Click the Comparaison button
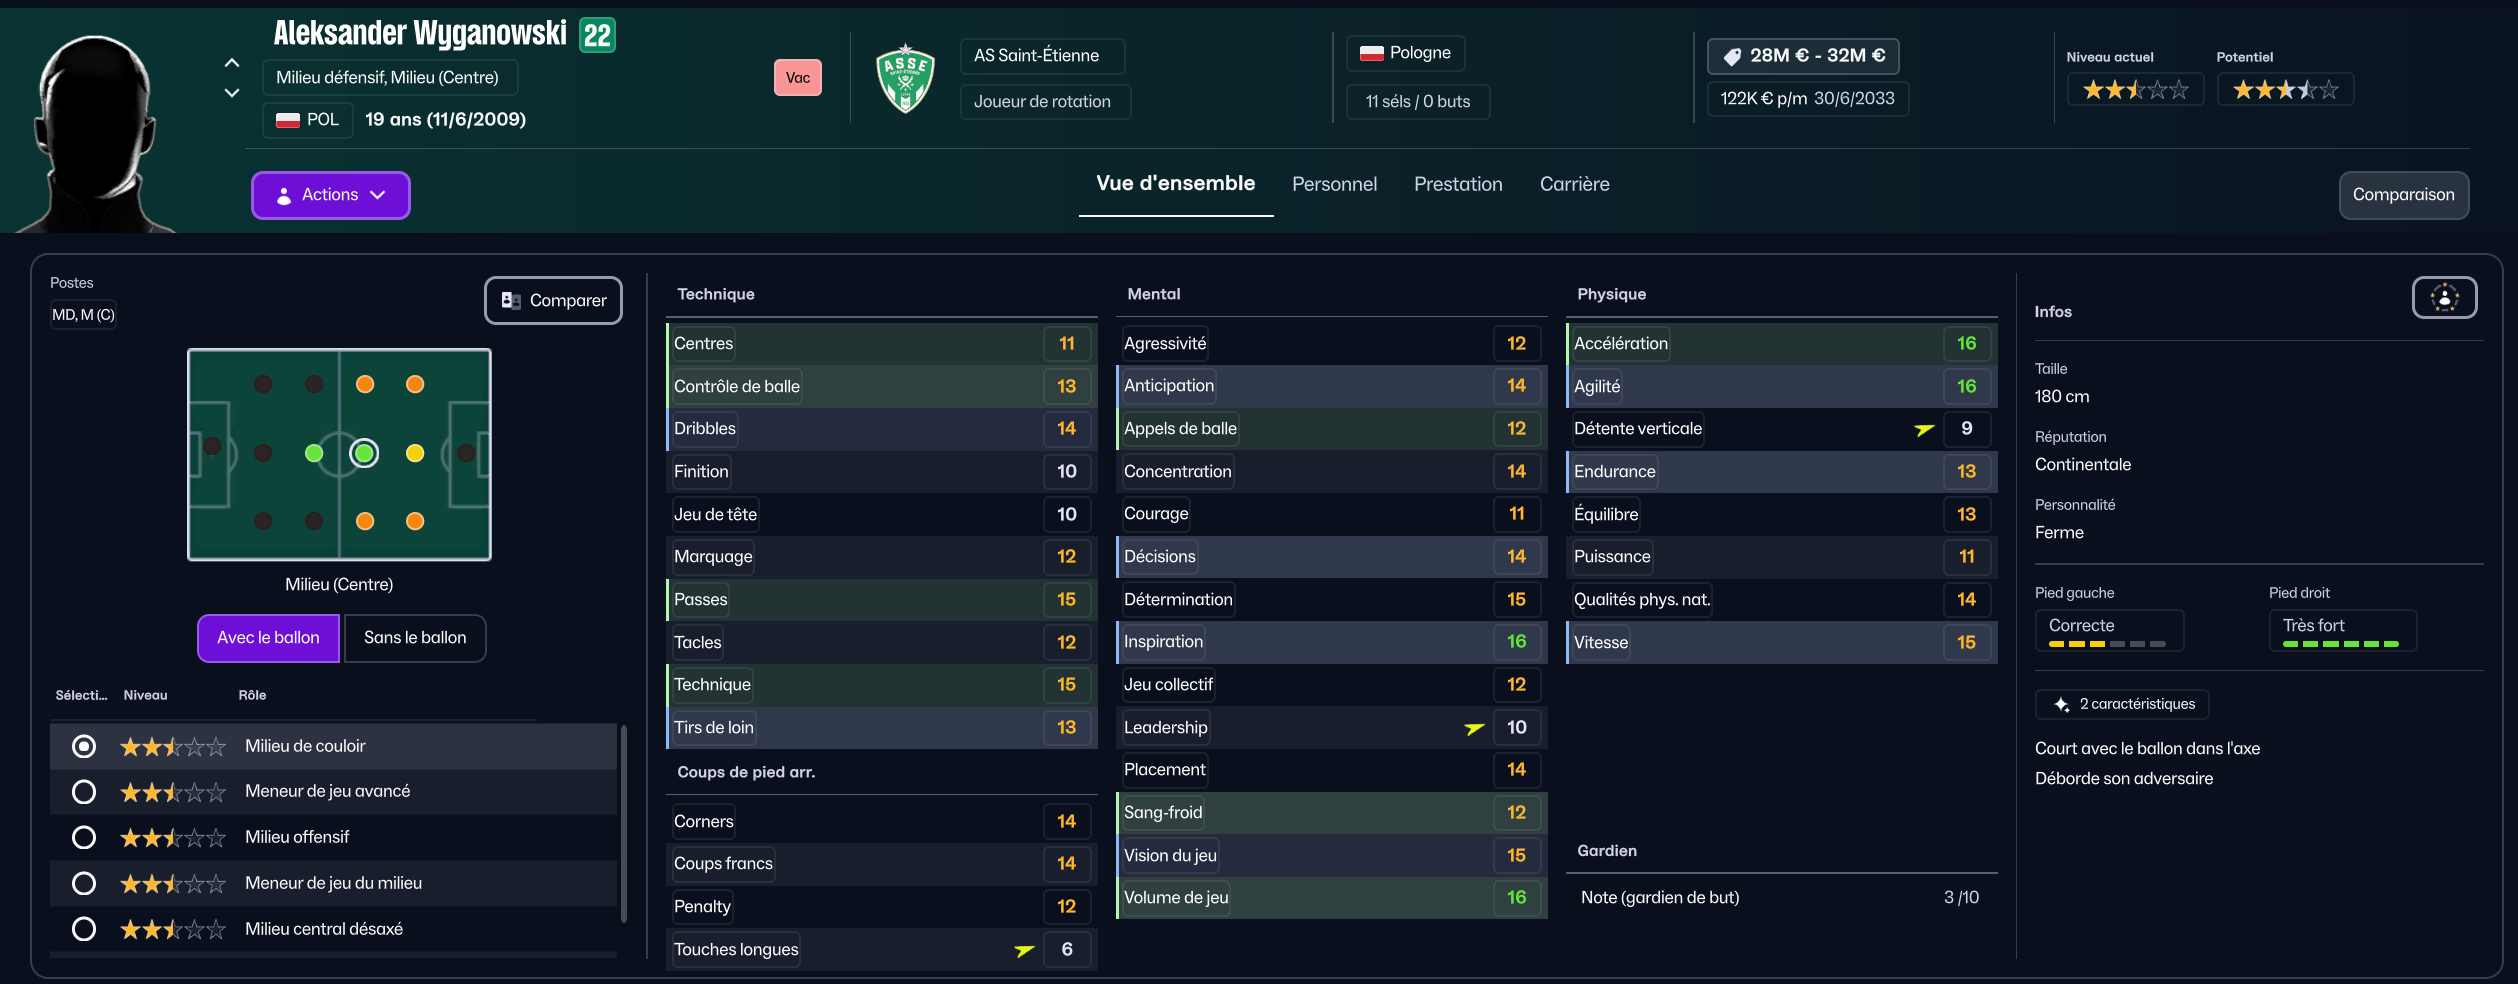This screenshot has height=984, width=2518. [2403, 195]
